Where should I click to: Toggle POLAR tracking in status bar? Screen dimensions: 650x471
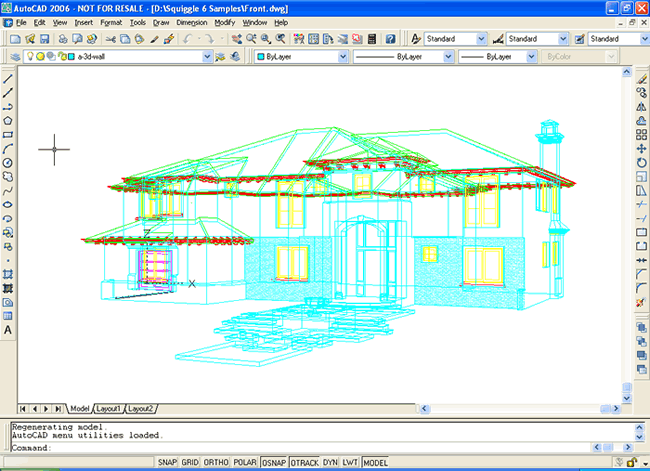coord(245,462)
